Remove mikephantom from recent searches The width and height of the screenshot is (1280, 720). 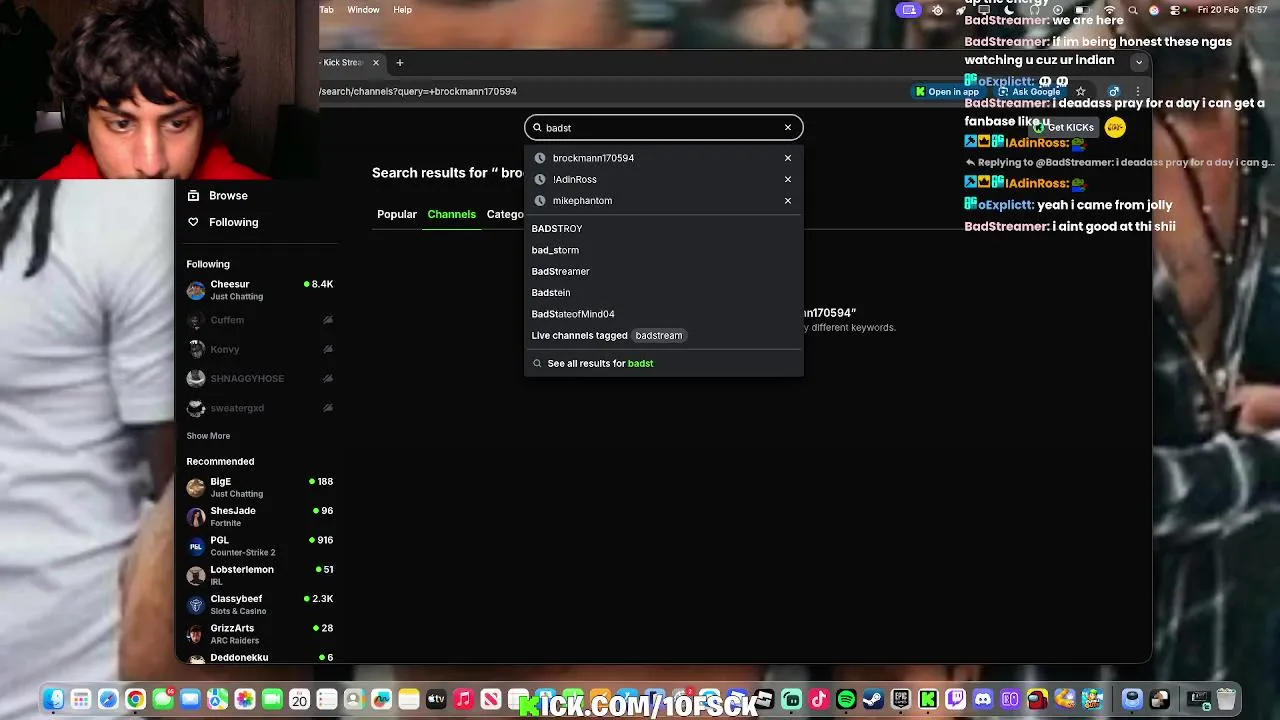click(x=788, y=201)
